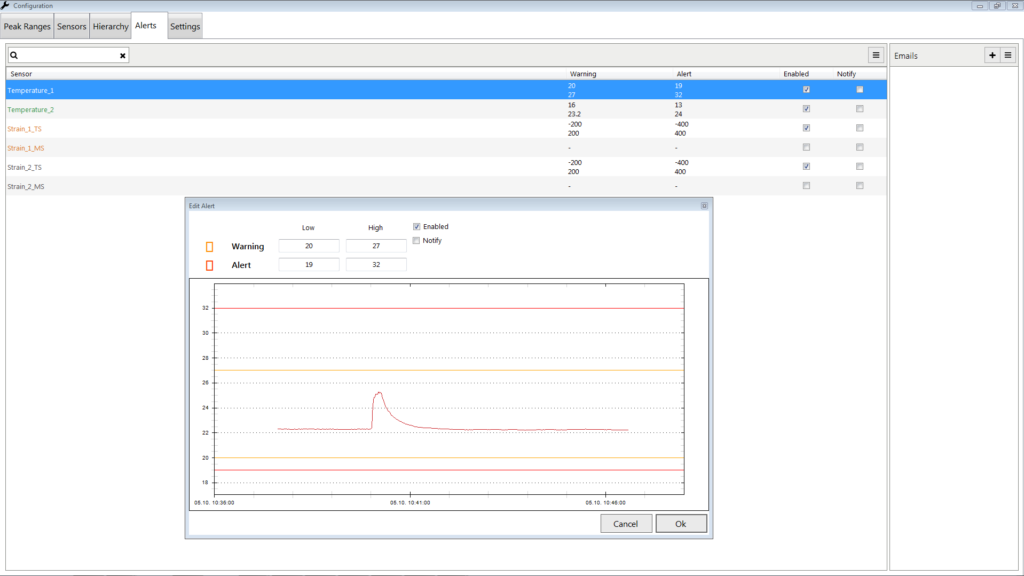1024x576 pixels.
Task: Toggle Notify checkbox for Temperature_2 row
Action: 859,109
